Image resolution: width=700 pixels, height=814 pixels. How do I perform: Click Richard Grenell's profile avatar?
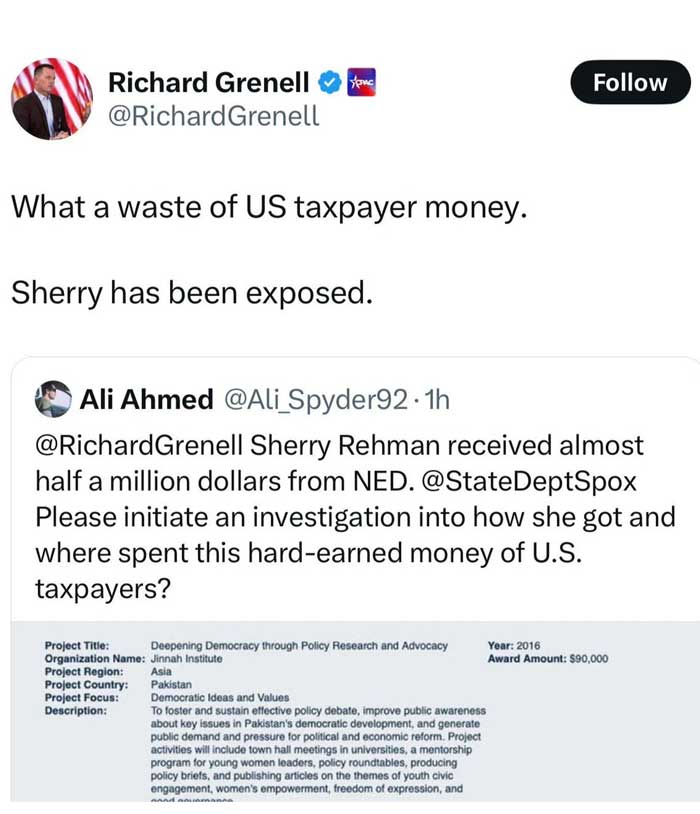click(52, 100)
